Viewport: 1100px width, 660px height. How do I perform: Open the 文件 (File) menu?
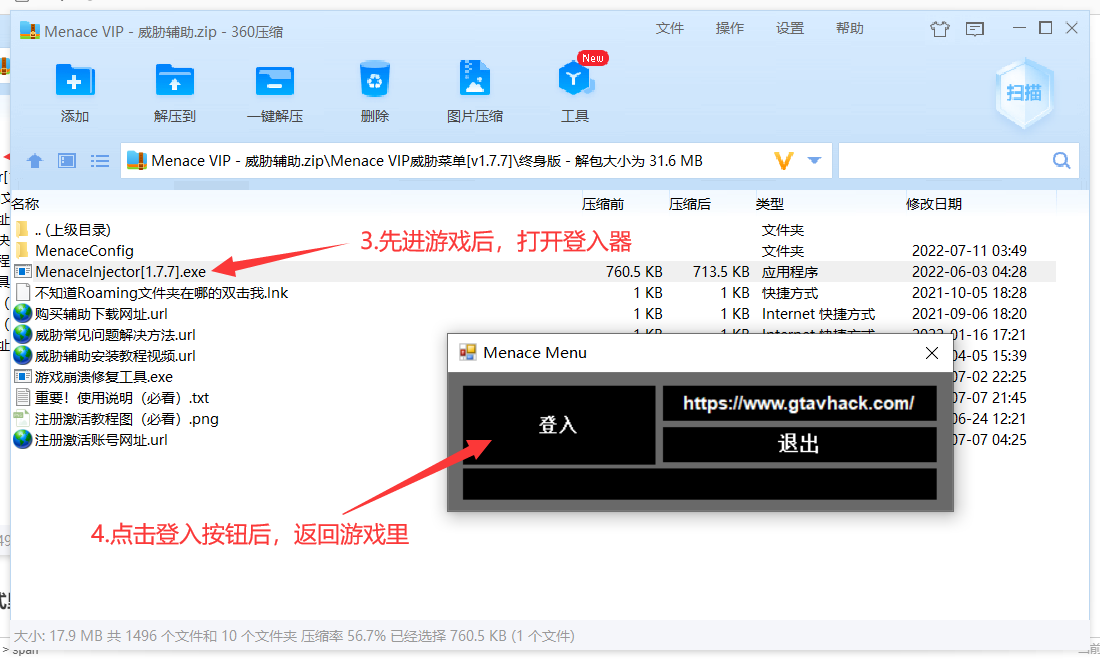(x=669, y=29)
